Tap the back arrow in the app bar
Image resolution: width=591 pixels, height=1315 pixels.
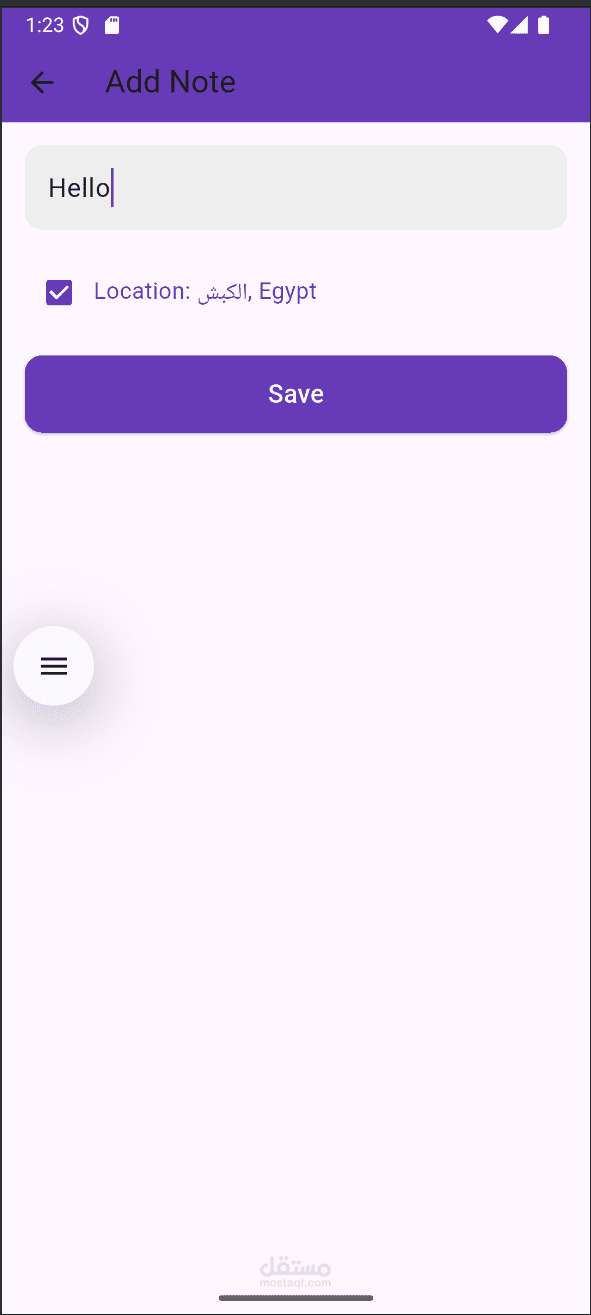coord(42,82)
